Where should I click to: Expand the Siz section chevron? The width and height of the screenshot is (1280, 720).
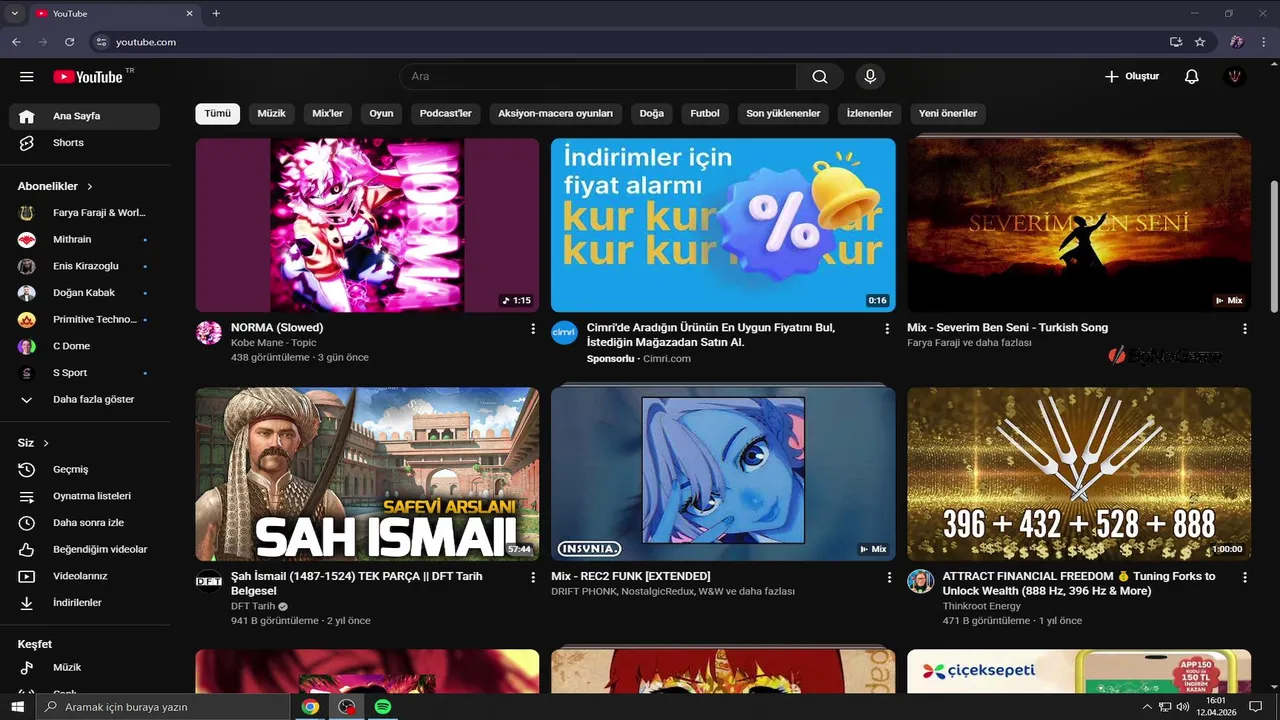click(46, 443)
